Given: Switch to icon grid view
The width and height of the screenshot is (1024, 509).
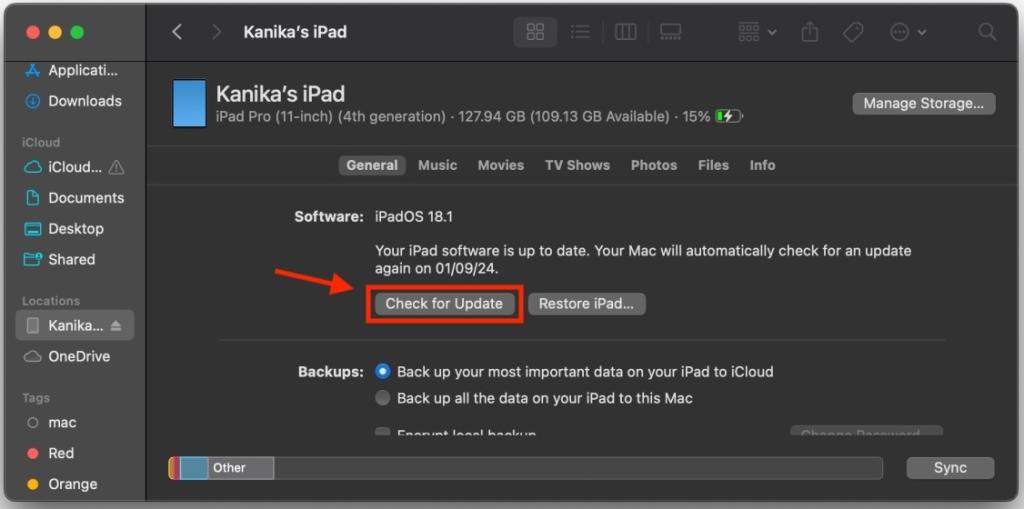Looking at the screenshot, I should [535, 32].
